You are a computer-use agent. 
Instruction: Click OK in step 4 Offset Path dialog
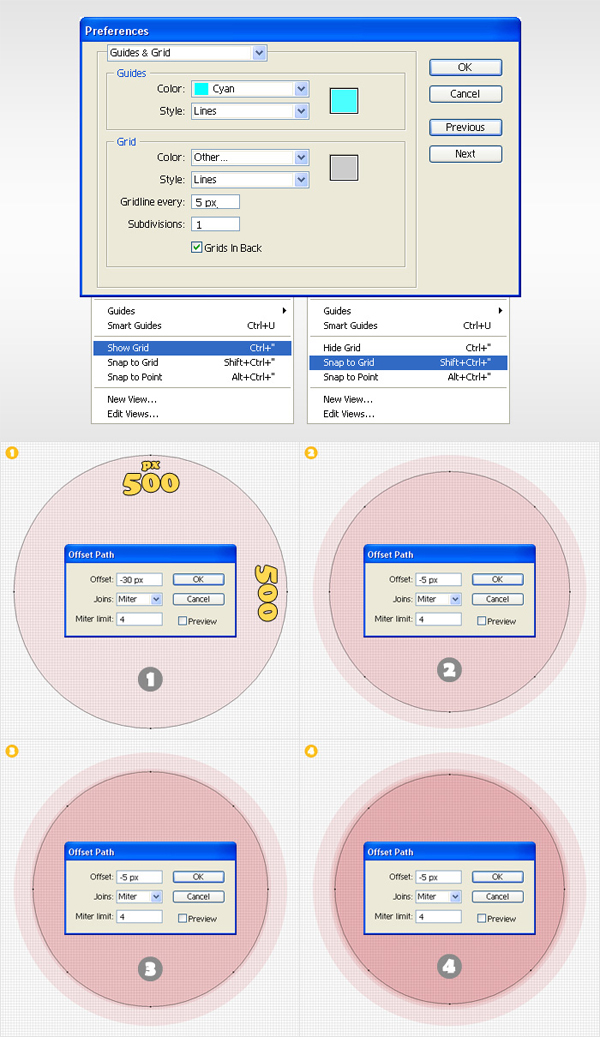(x=497, y=877)
